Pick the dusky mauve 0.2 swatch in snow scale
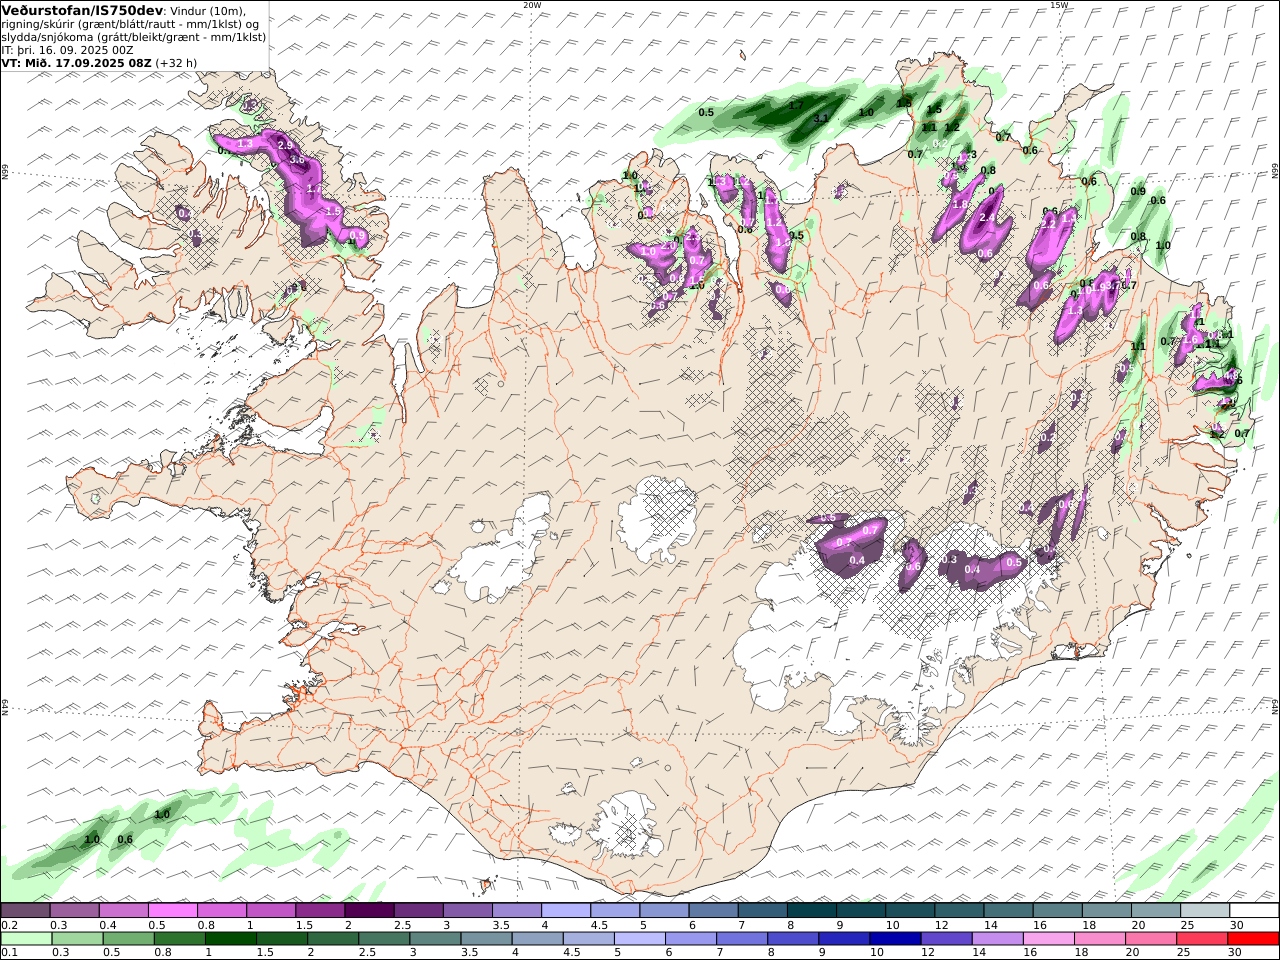The image size is (1280, 960). [26, 911]
